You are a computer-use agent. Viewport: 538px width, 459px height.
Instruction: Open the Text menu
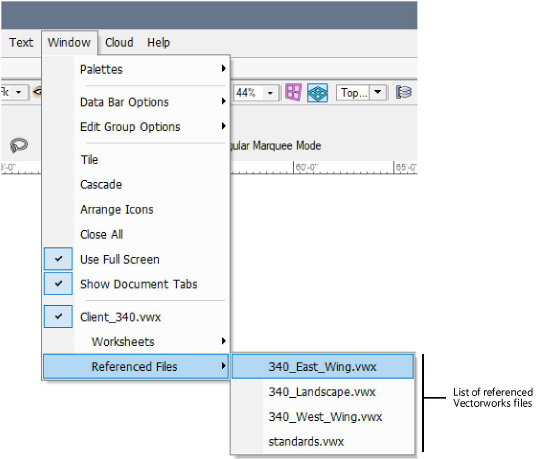click(x=21, y=43)
